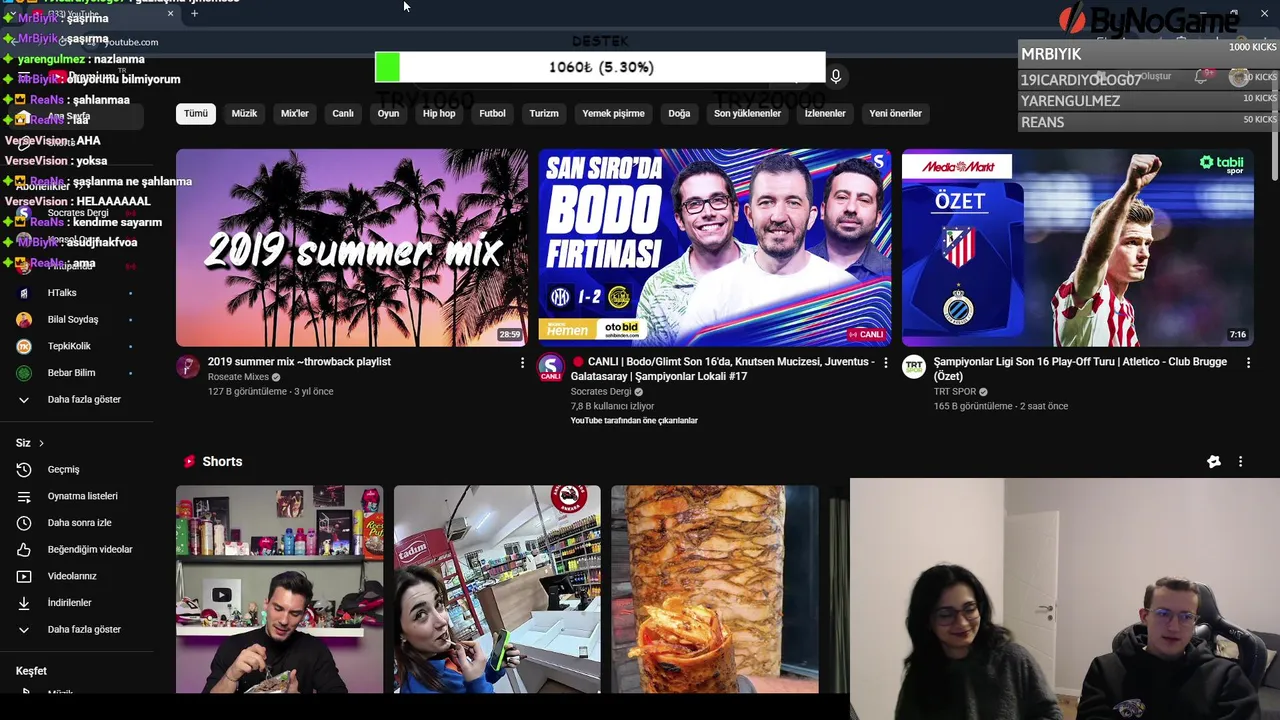Select the Turizm filter chip
This screenshot has width=1280, height=720.
[x=544, y=113]
